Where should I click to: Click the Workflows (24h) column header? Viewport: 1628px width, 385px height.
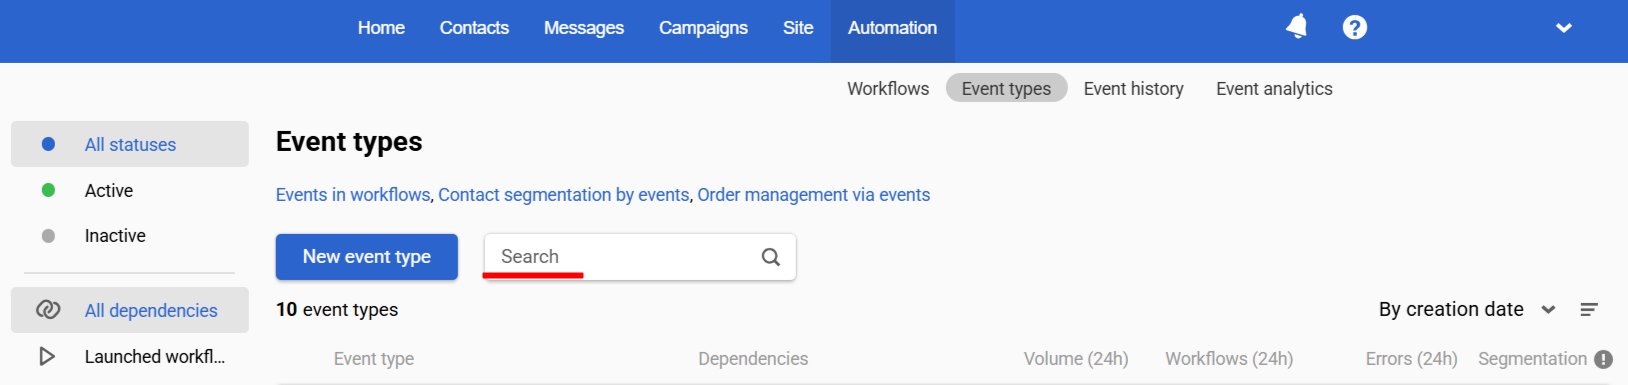pyautogui.click(x=1229, y=359)
